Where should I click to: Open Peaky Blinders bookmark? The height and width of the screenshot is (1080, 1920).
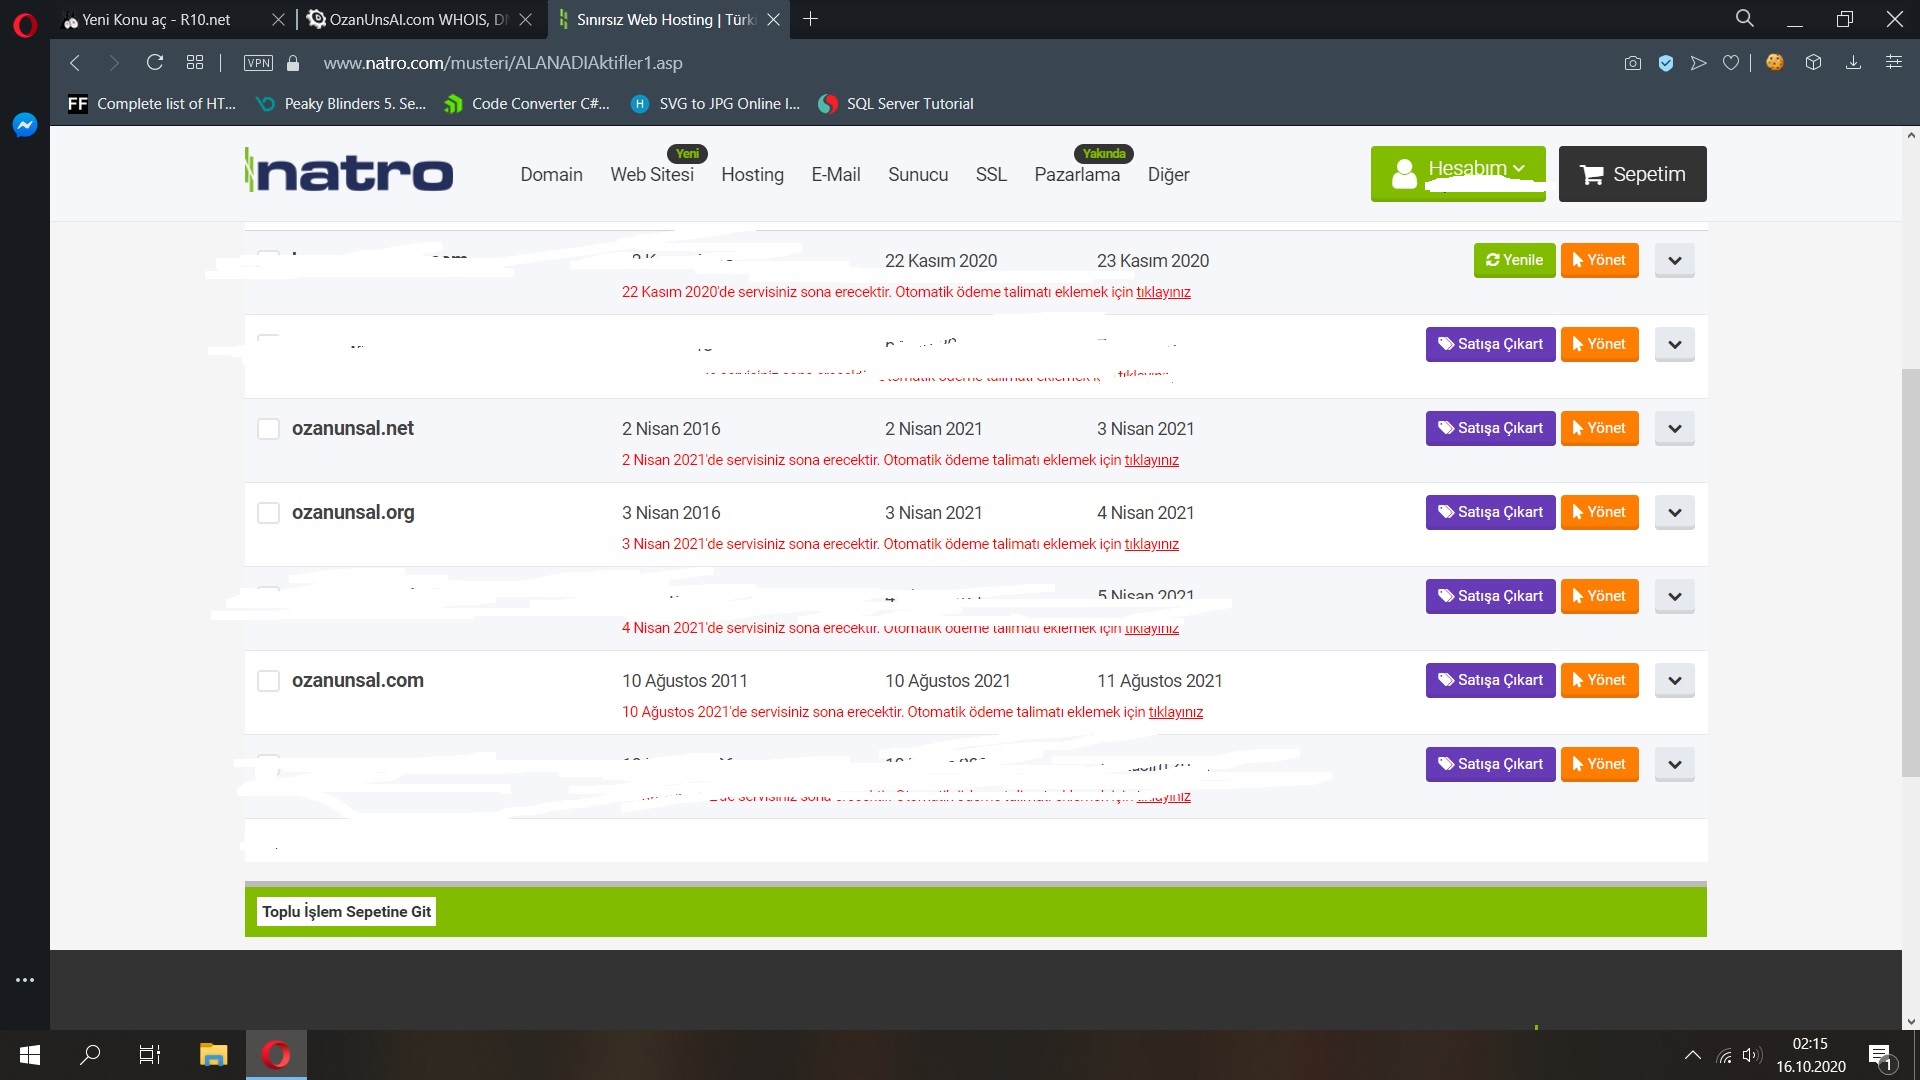click(x=341, y=104)
